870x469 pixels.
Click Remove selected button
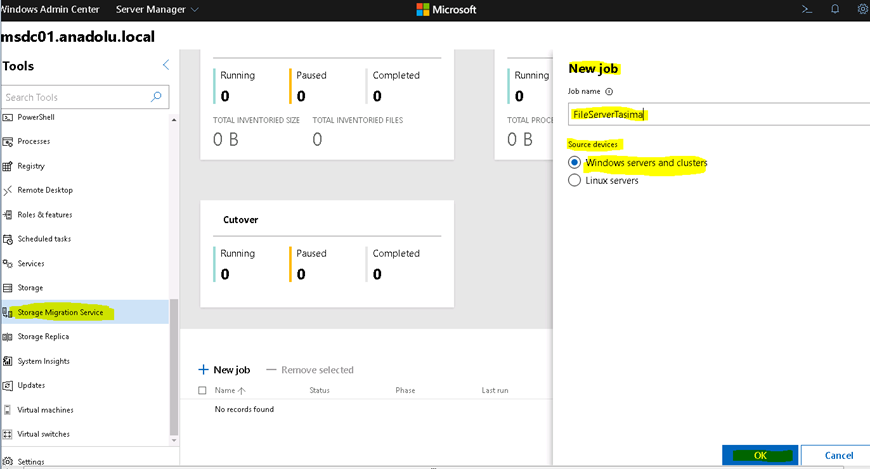[310, 370]
